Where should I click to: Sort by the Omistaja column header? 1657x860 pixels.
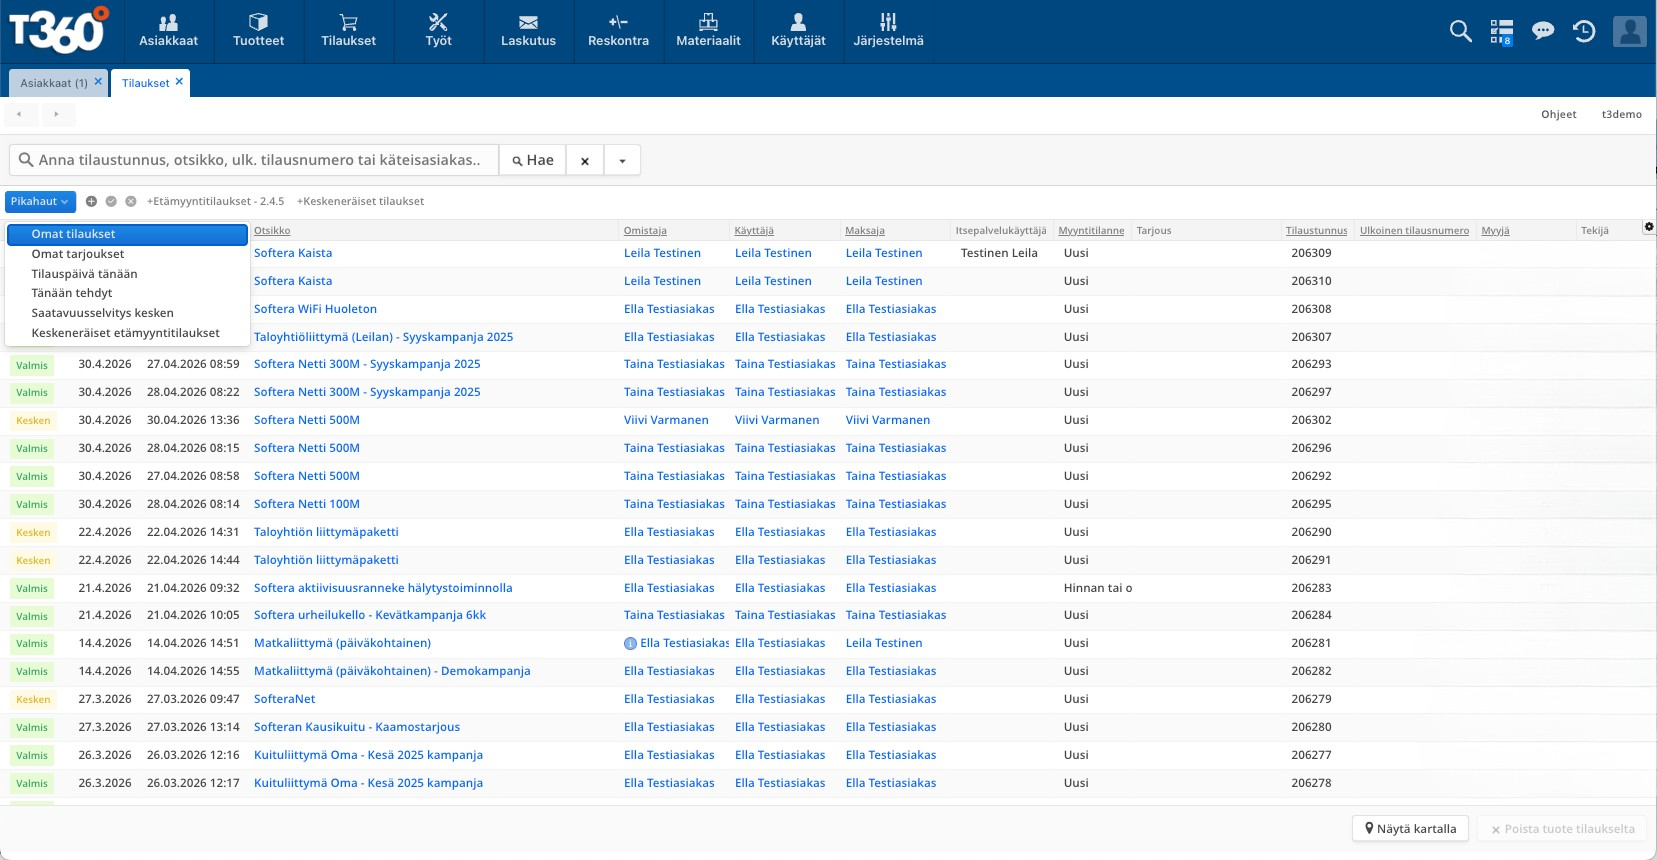[x=645, y=231]
